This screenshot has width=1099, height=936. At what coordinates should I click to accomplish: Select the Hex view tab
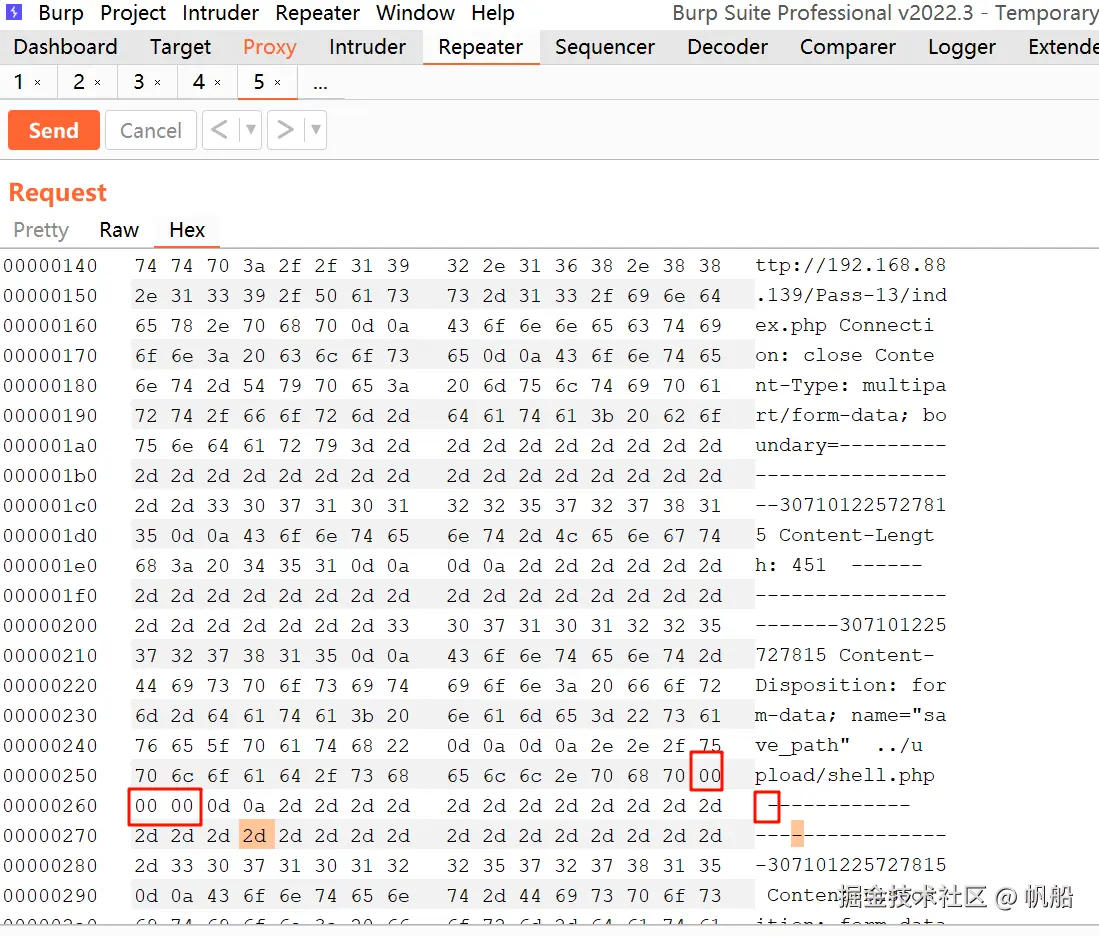coord(187,230)
